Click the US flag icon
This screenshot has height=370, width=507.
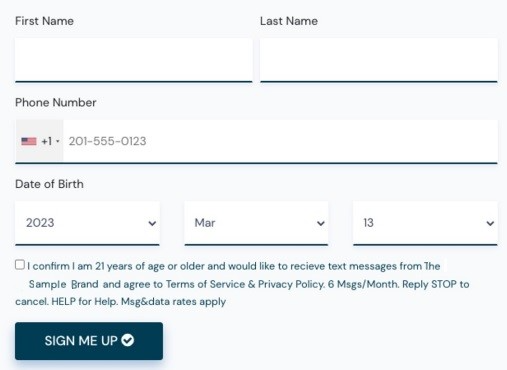(29, 141)
